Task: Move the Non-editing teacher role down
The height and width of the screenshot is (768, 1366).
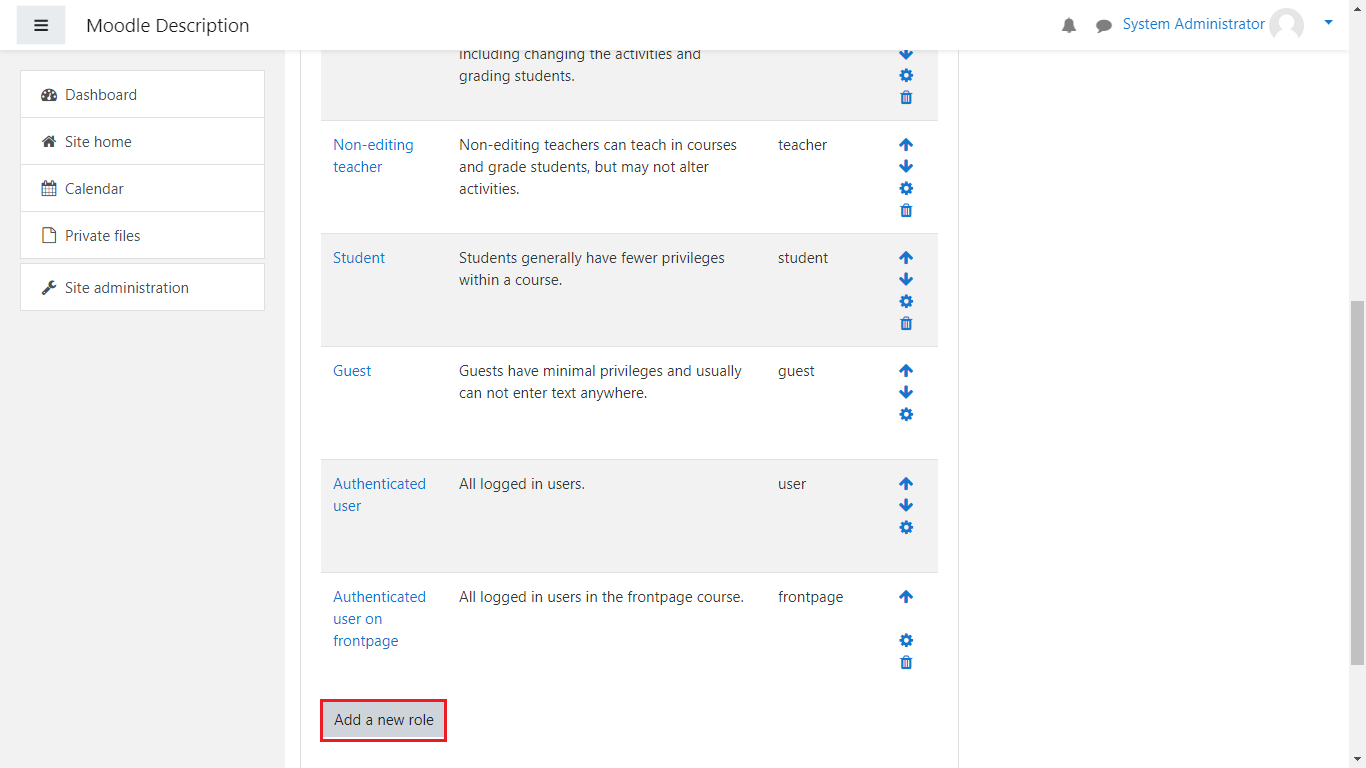Action: point(906,167)
